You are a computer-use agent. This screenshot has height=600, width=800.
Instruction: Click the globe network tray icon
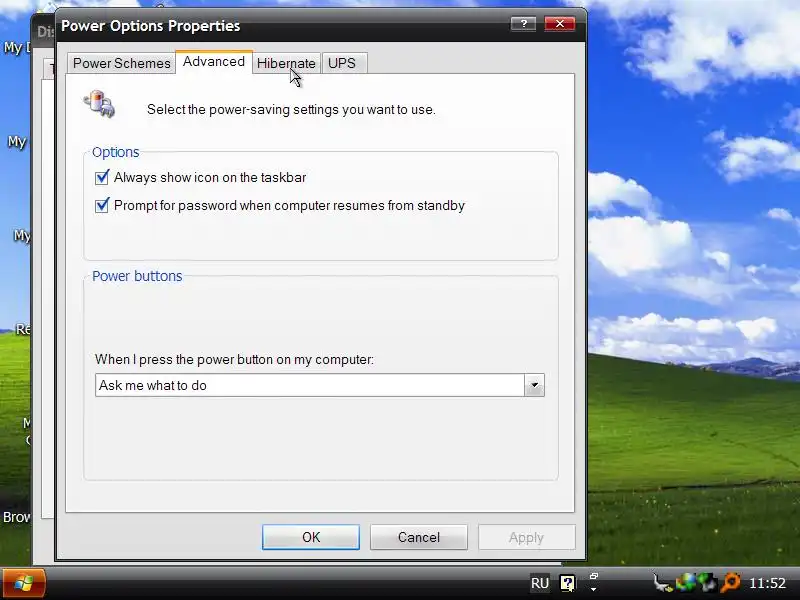(x=686, y=583)
